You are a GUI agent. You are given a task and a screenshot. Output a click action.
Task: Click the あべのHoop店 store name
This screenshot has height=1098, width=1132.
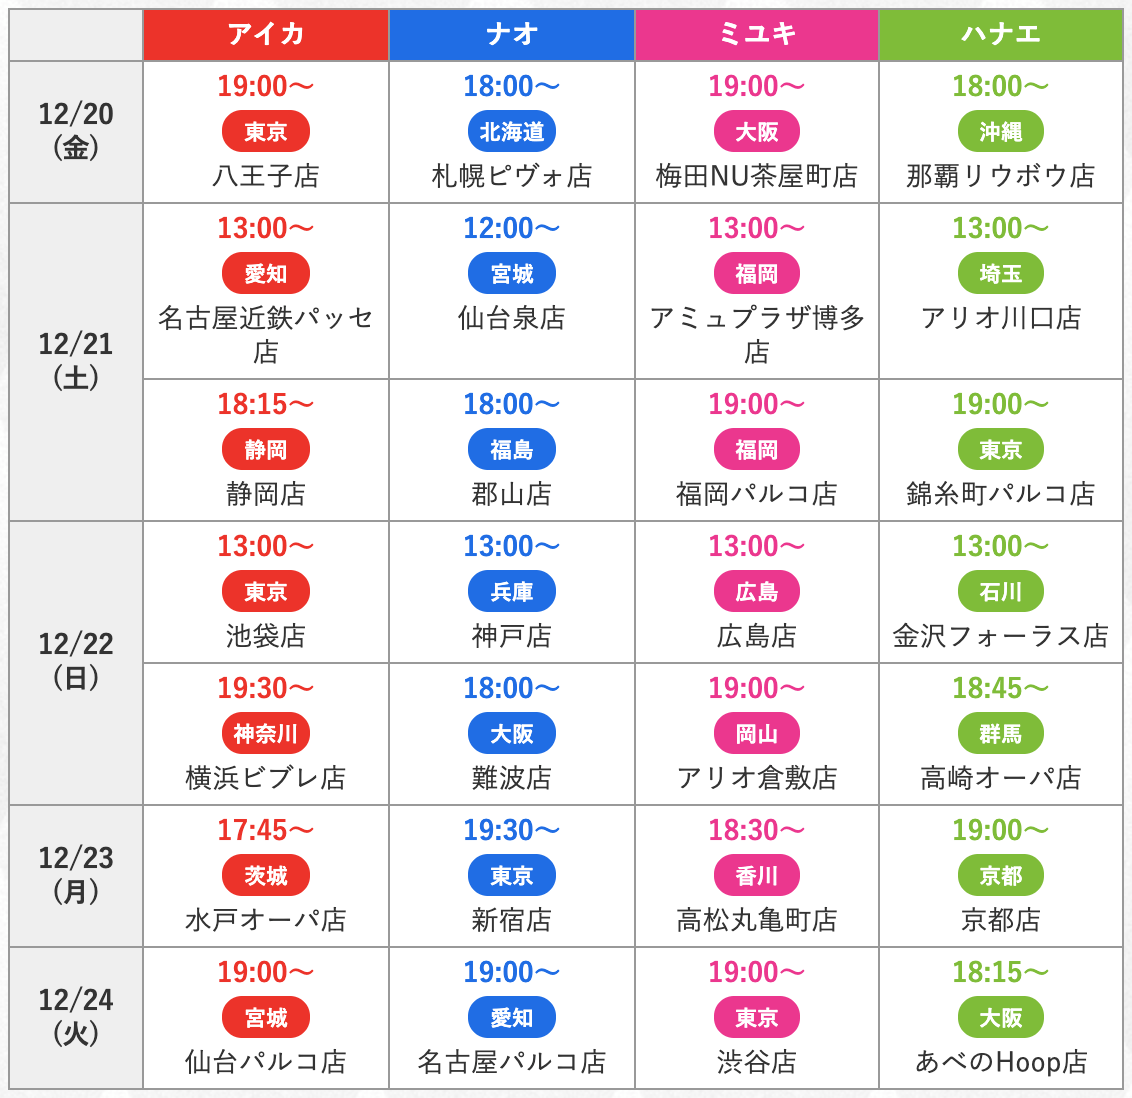(1001, 1062)
